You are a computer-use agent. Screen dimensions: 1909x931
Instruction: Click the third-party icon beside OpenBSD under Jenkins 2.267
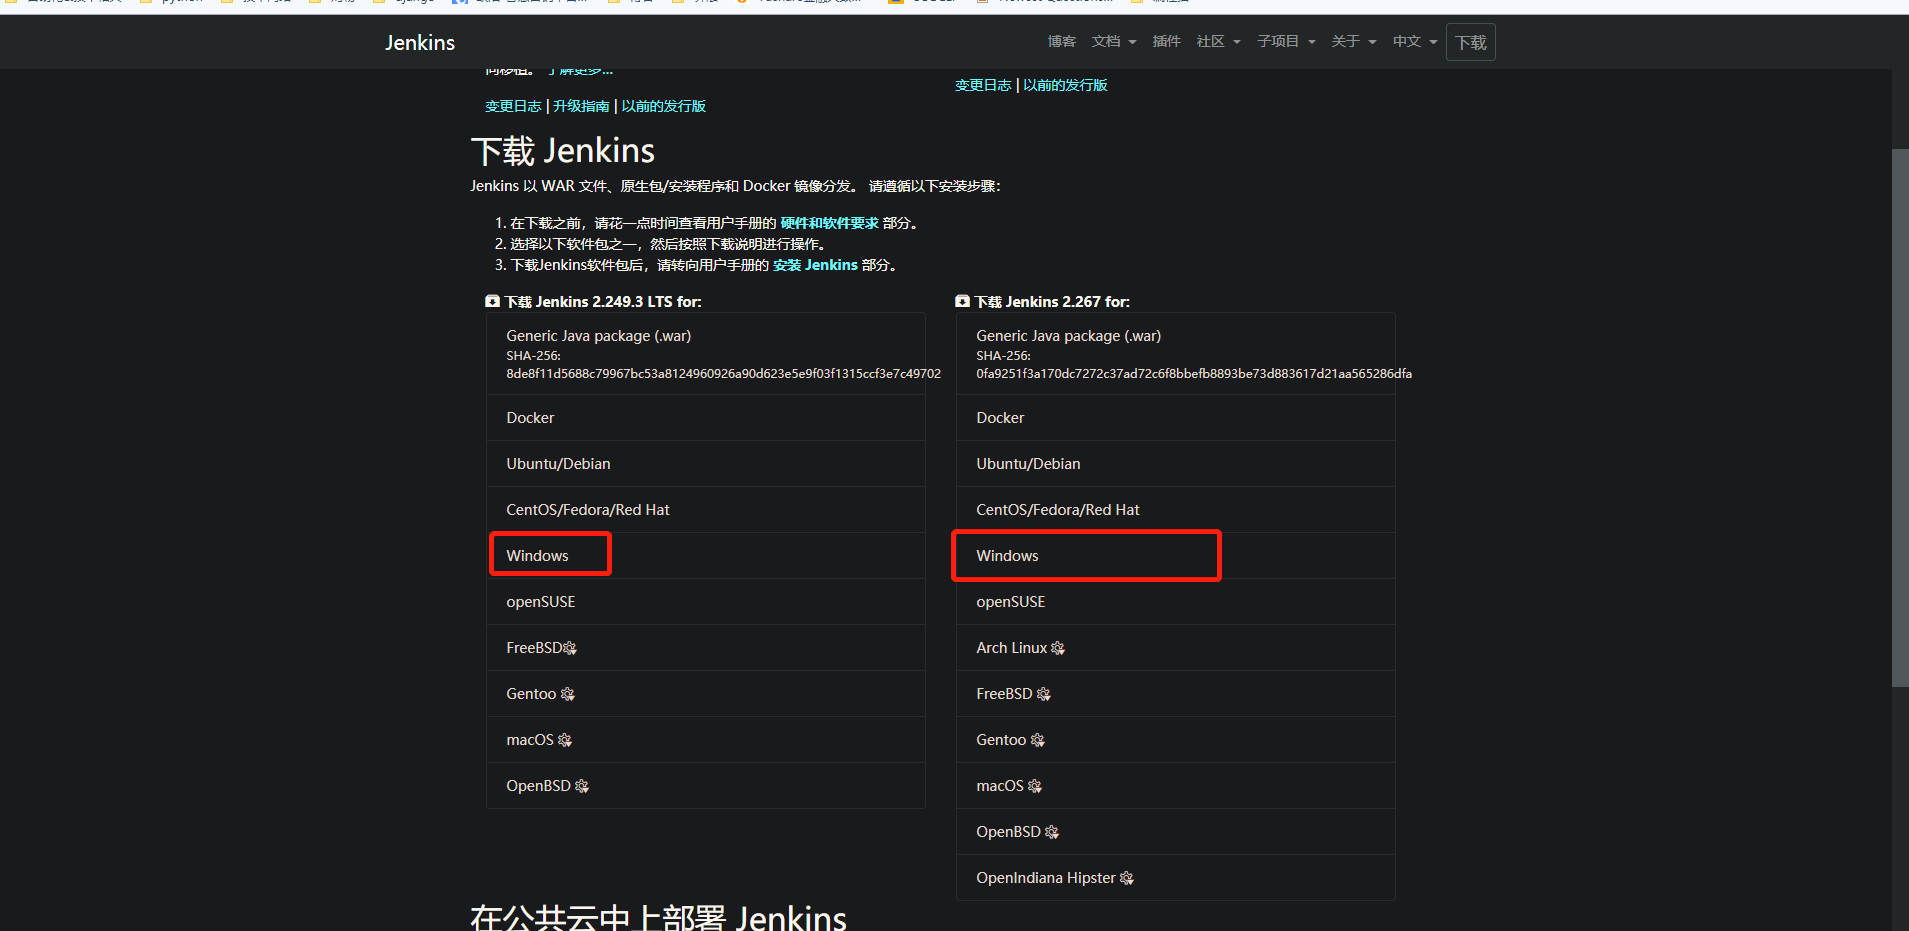tap(1052, 832)
